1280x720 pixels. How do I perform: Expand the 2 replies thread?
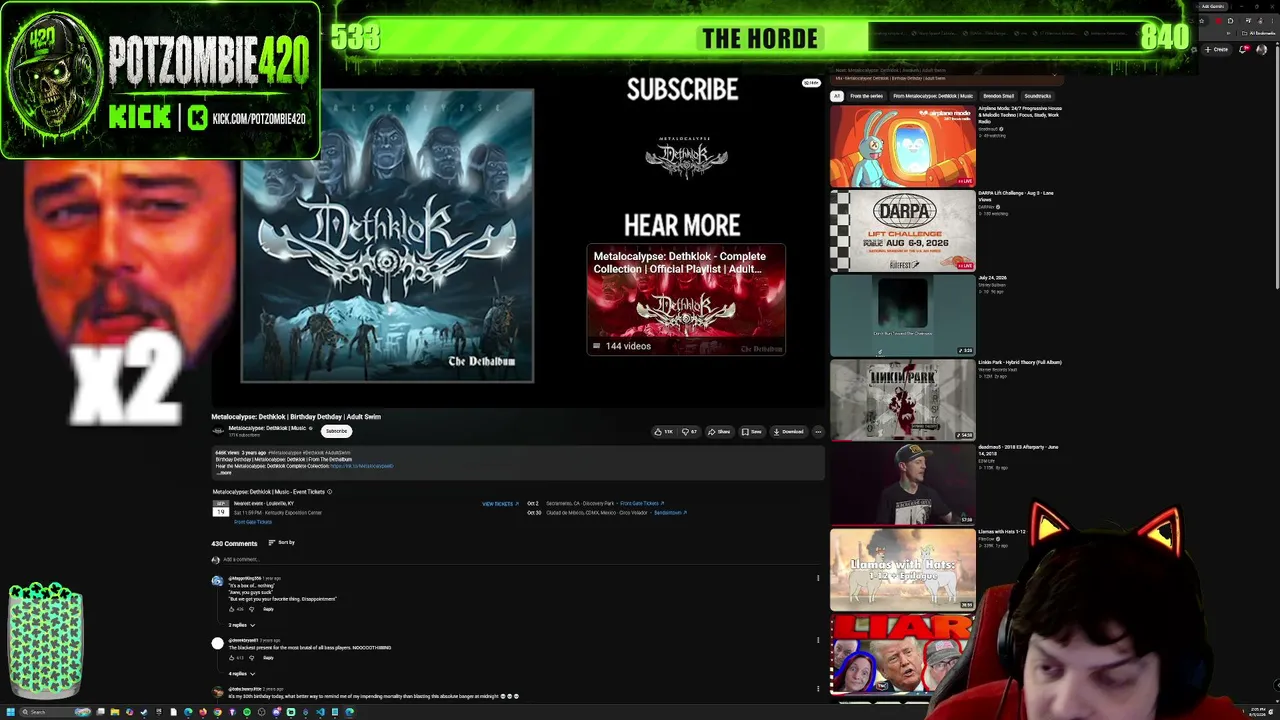coord(241,625)
